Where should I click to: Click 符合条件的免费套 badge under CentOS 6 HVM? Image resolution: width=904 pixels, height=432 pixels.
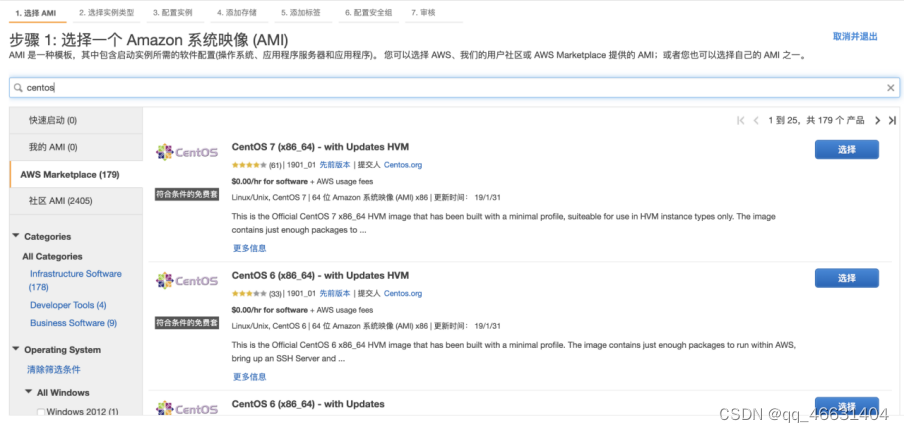click(x=187, y=323)
